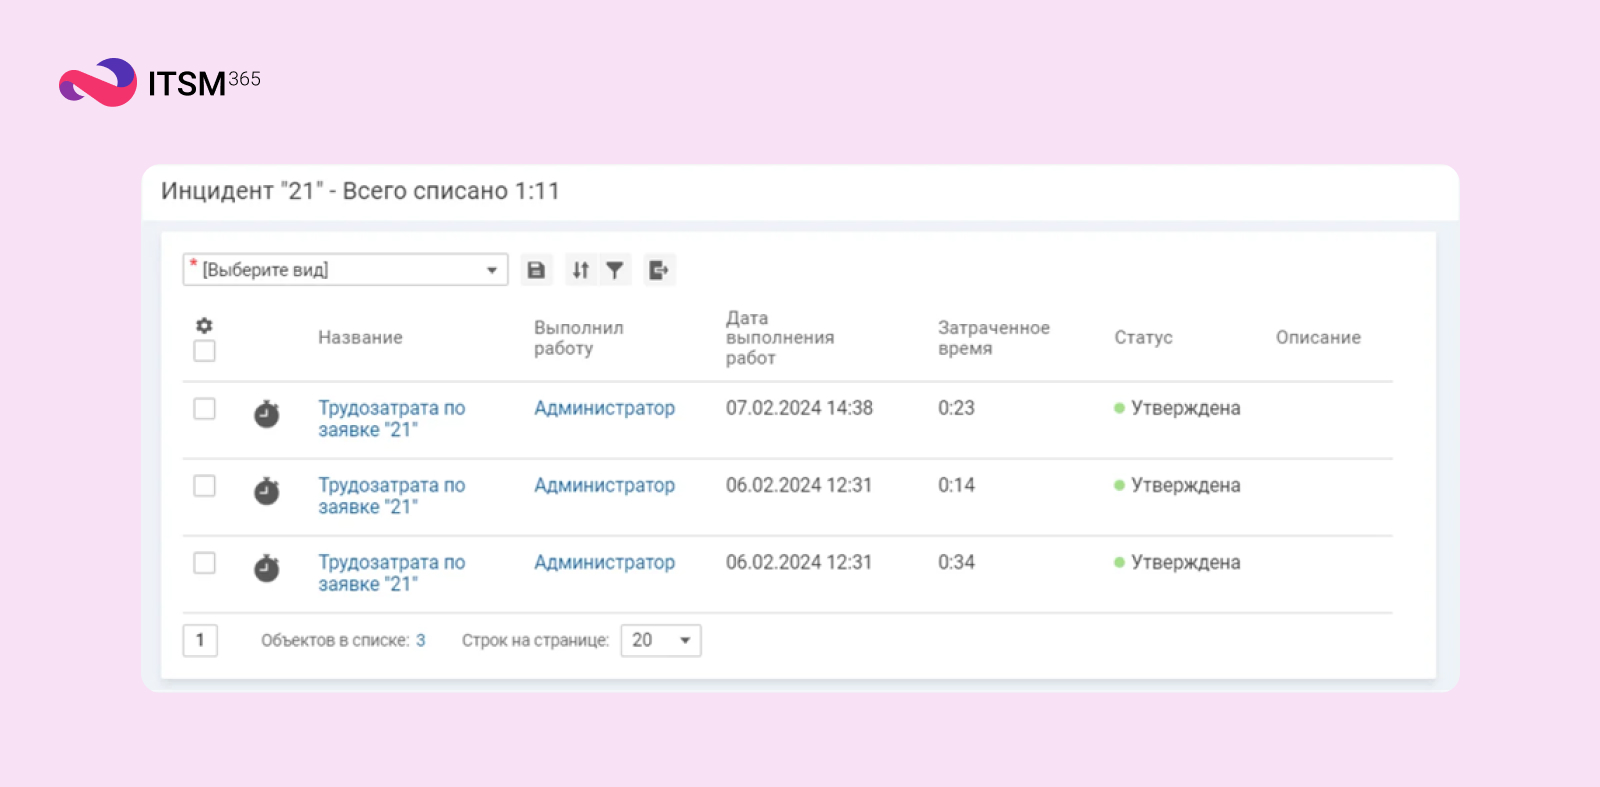Click the stopwatch icon in the 0:23 row
Screen dimensions: 1600x787
tap(267, 414)
